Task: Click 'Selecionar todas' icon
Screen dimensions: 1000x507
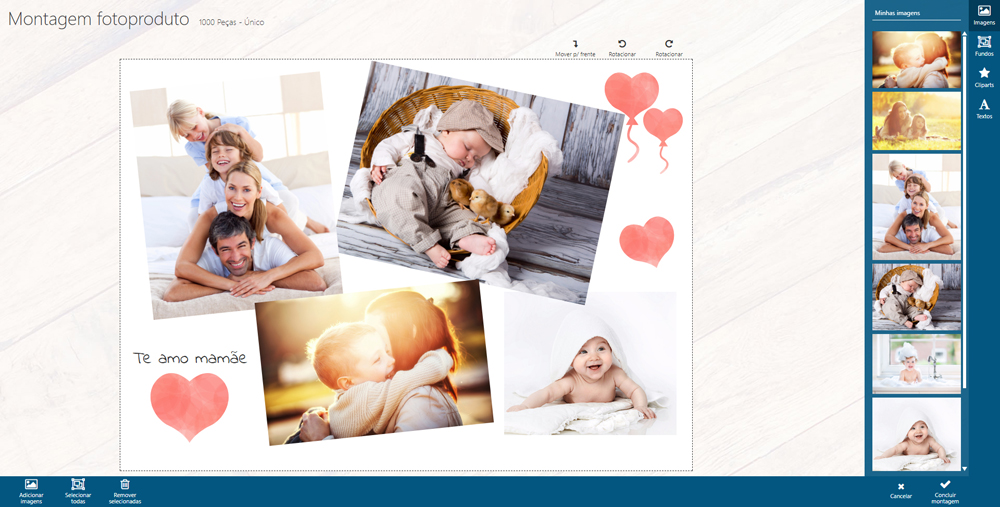Action: (x=78, y=485)
